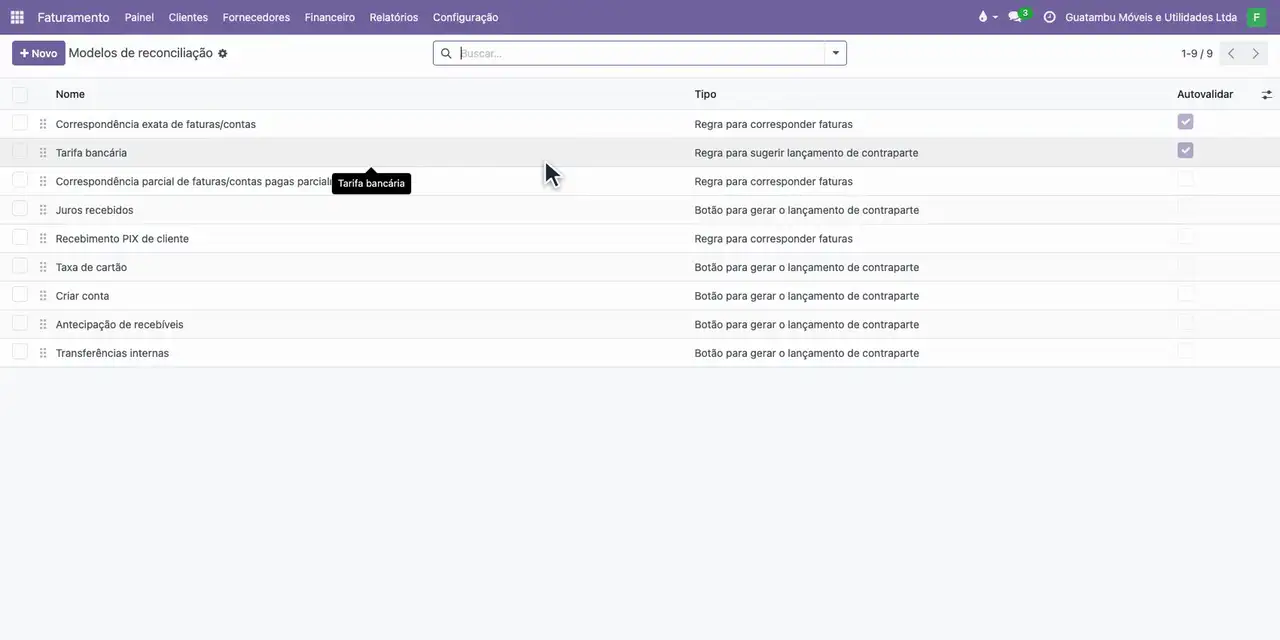The height and width of the screenshot is (640, 1280).
Task: Open the Taxa de cartão record
Action: click(x=91, y=267)
